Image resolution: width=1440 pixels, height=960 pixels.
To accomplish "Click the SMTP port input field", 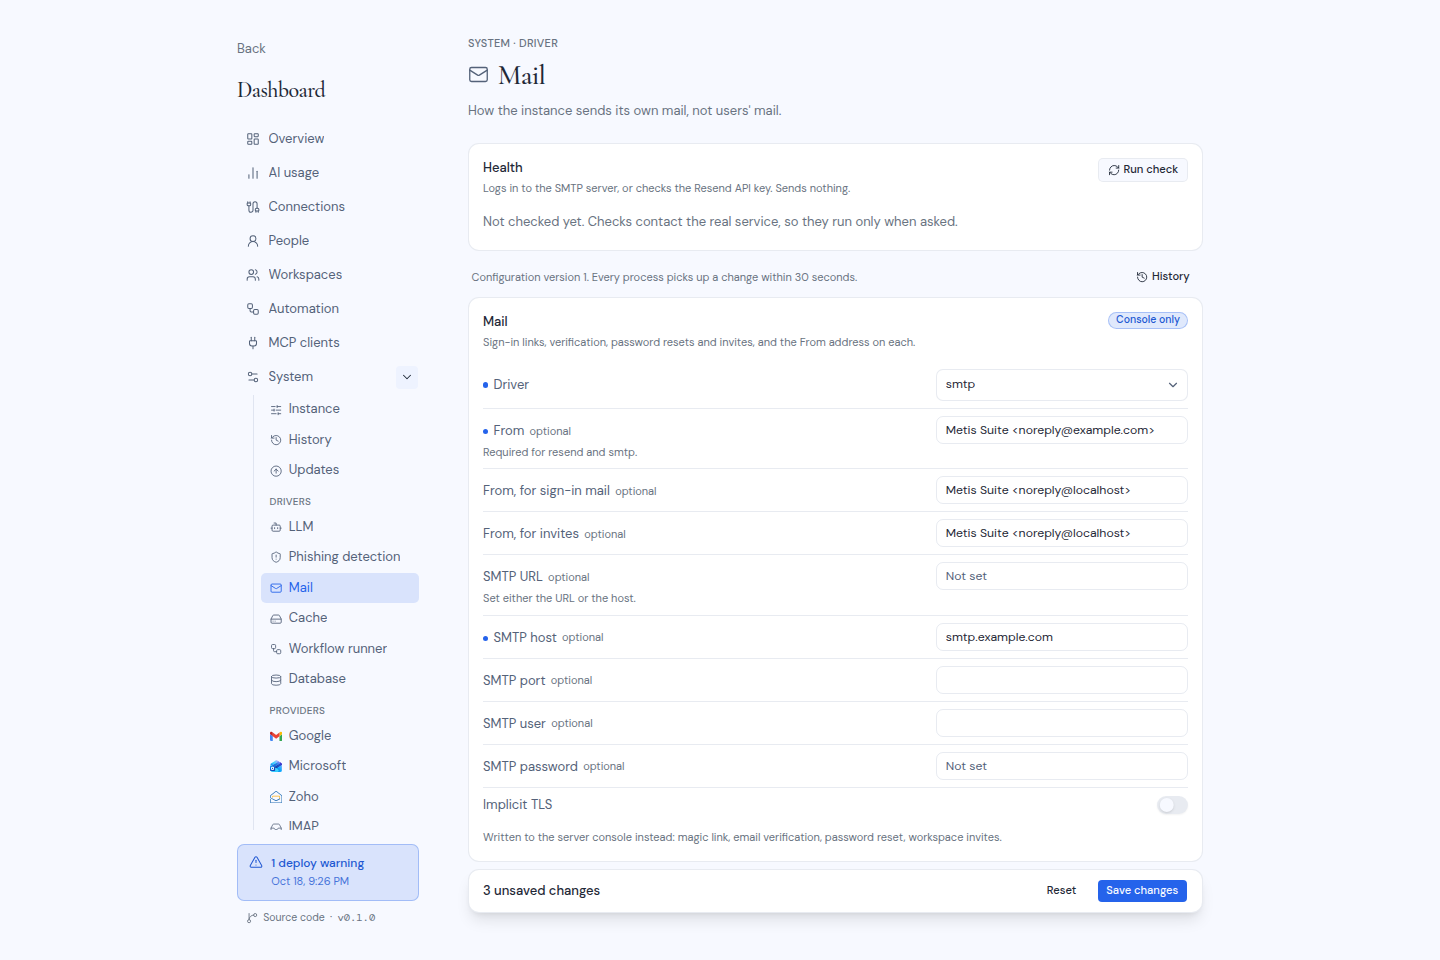I will tap(1062, 681).
